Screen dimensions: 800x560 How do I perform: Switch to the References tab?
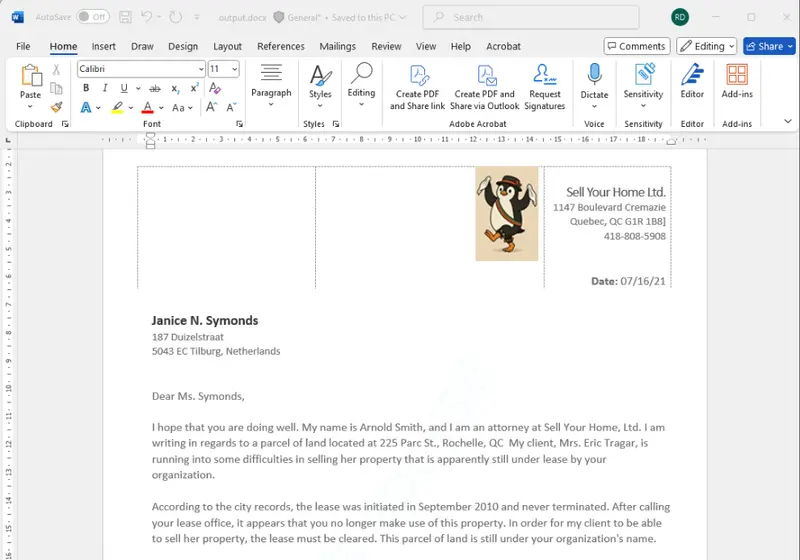coord(281,46)
